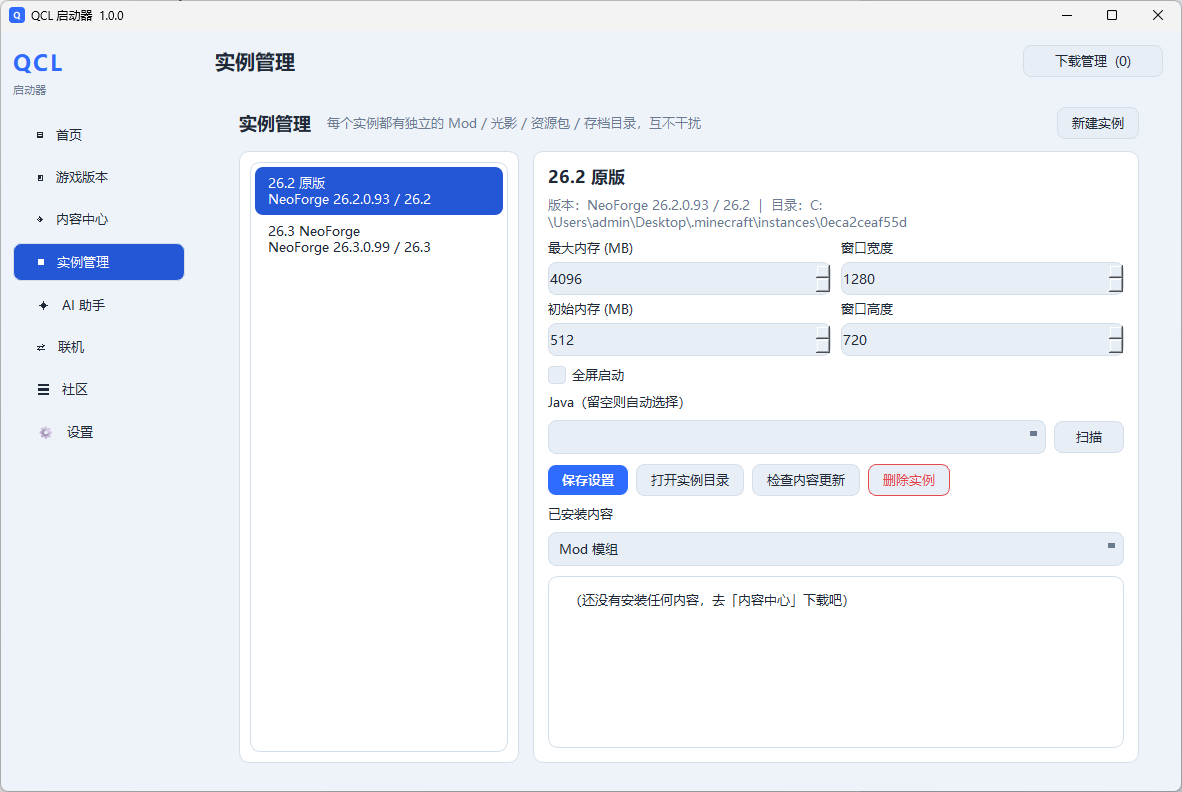Image resolution: width=1182 pixels, height=792 pixels.
Task: Create an instance with 新建实例
Action: click(1098, 124)
